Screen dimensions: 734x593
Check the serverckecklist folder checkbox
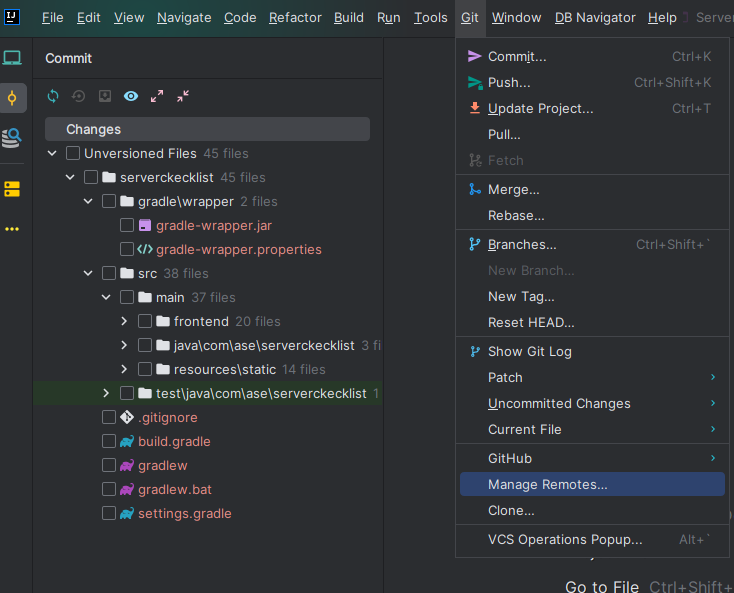[x=91, y=177]
